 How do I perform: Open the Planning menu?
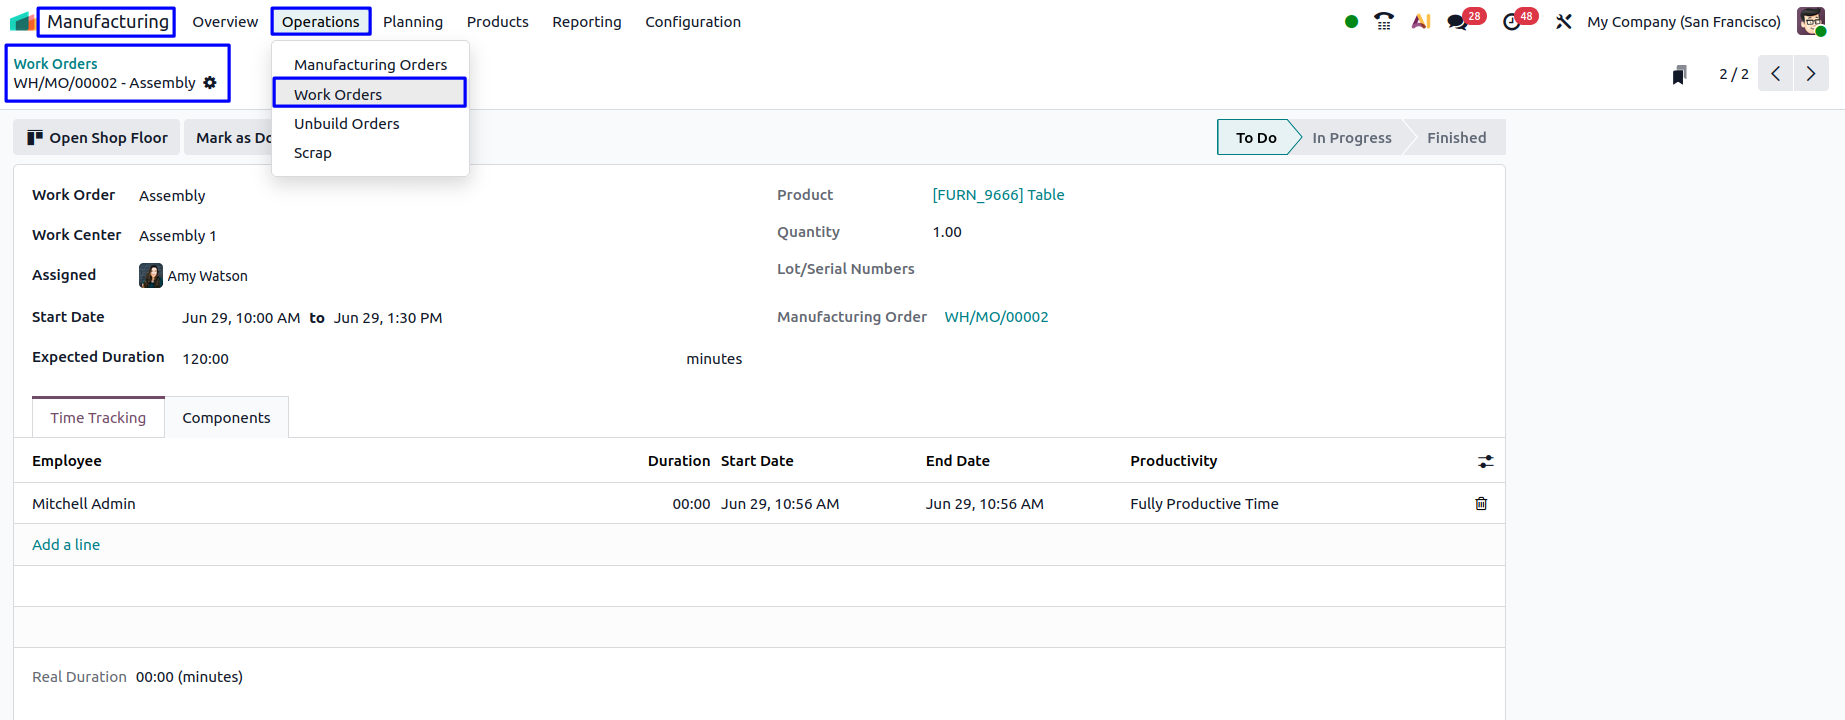coord(413,22)
